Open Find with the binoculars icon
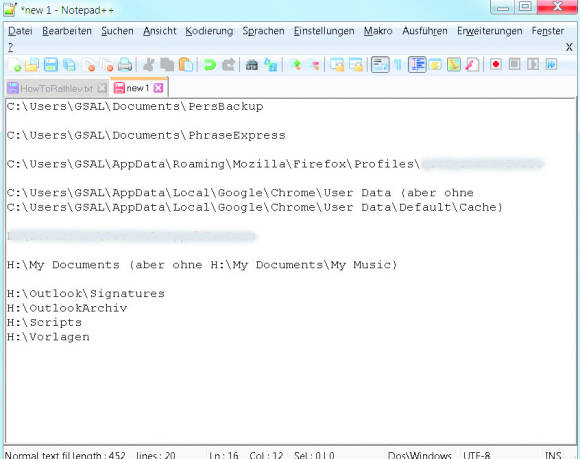 252,65
